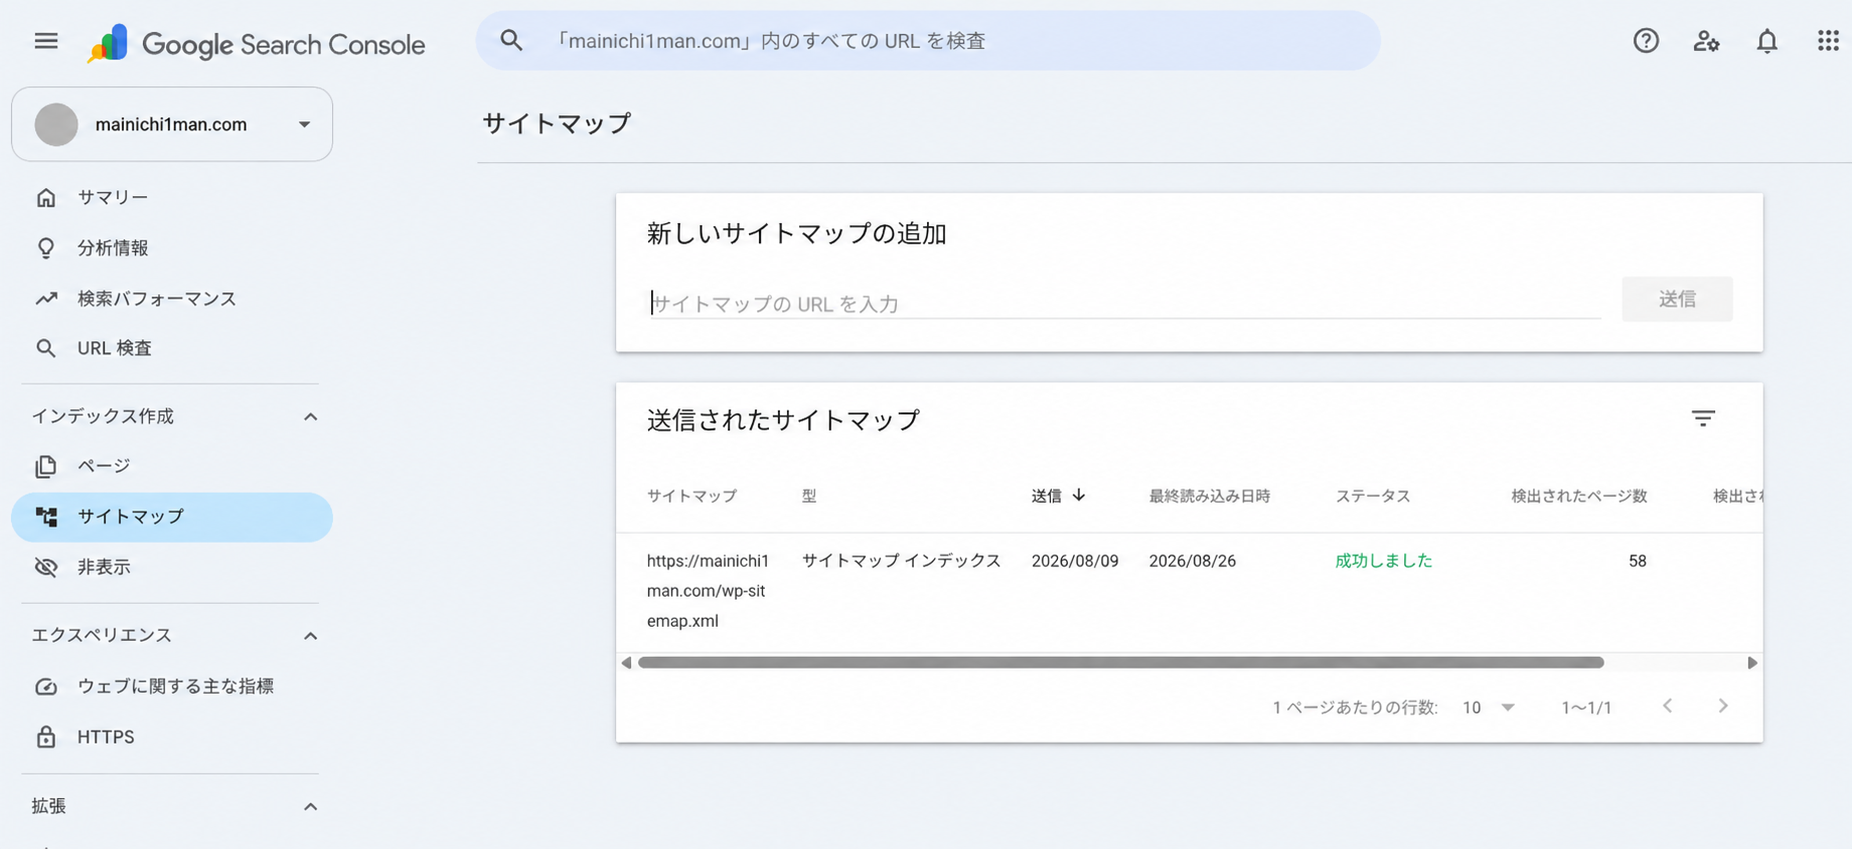
Task: Click the lightbulb icon beside 分析情報
Action: (46, 248)
